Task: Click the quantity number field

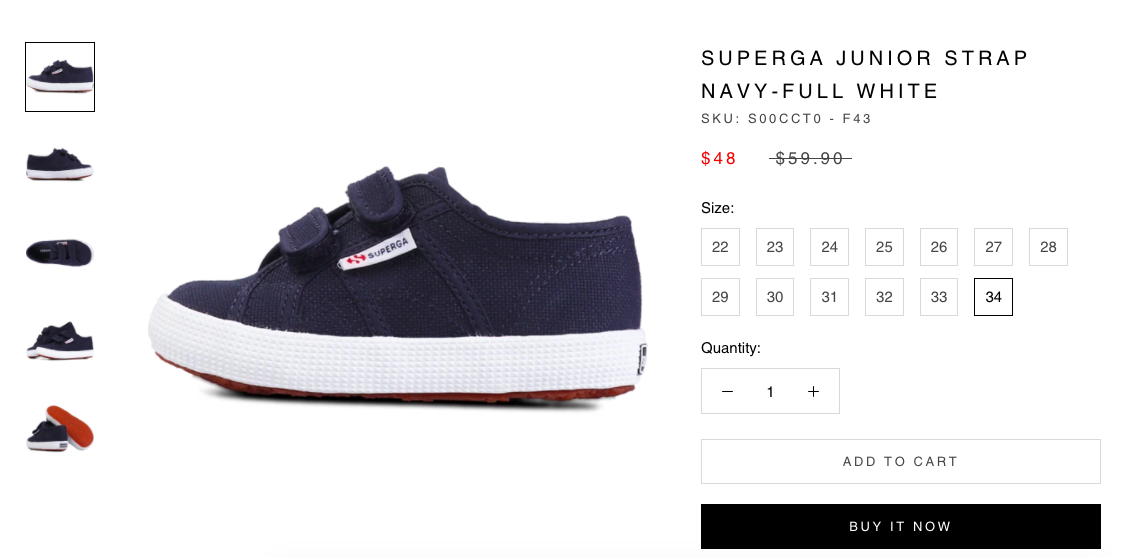Action: click(770, 391)
